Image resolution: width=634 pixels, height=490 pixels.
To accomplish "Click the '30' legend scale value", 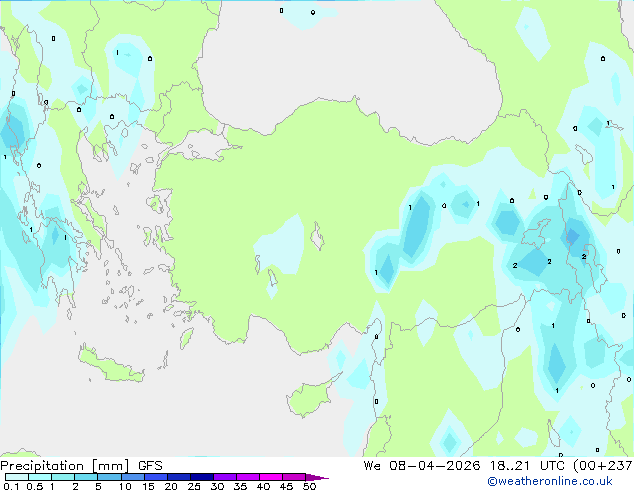I will [x=217, y=486].
